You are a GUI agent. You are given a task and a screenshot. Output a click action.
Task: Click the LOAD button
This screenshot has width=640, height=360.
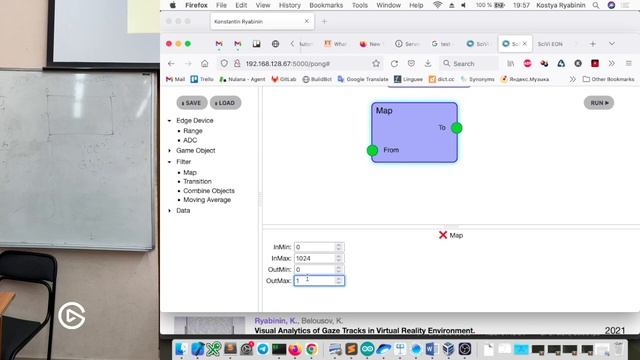[x=225, y=103]
